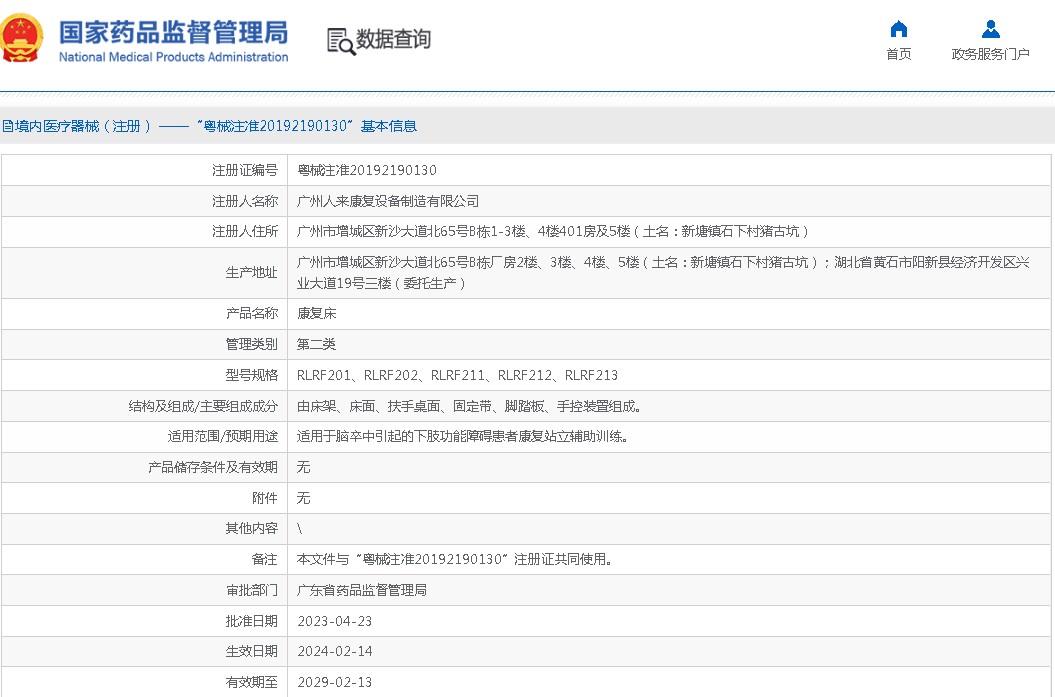Click the model specification RLRF201 row value
Viewport: 1055px width, 697px height.
pos(458,375)
